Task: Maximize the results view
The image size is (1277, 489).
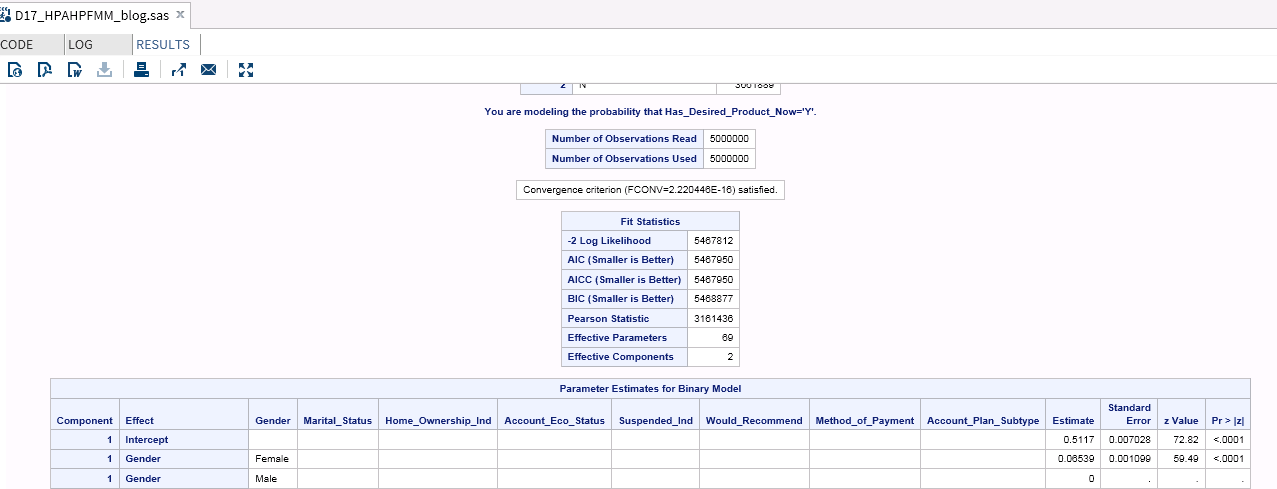Action: pyautogui.click(x=247, y=70)
